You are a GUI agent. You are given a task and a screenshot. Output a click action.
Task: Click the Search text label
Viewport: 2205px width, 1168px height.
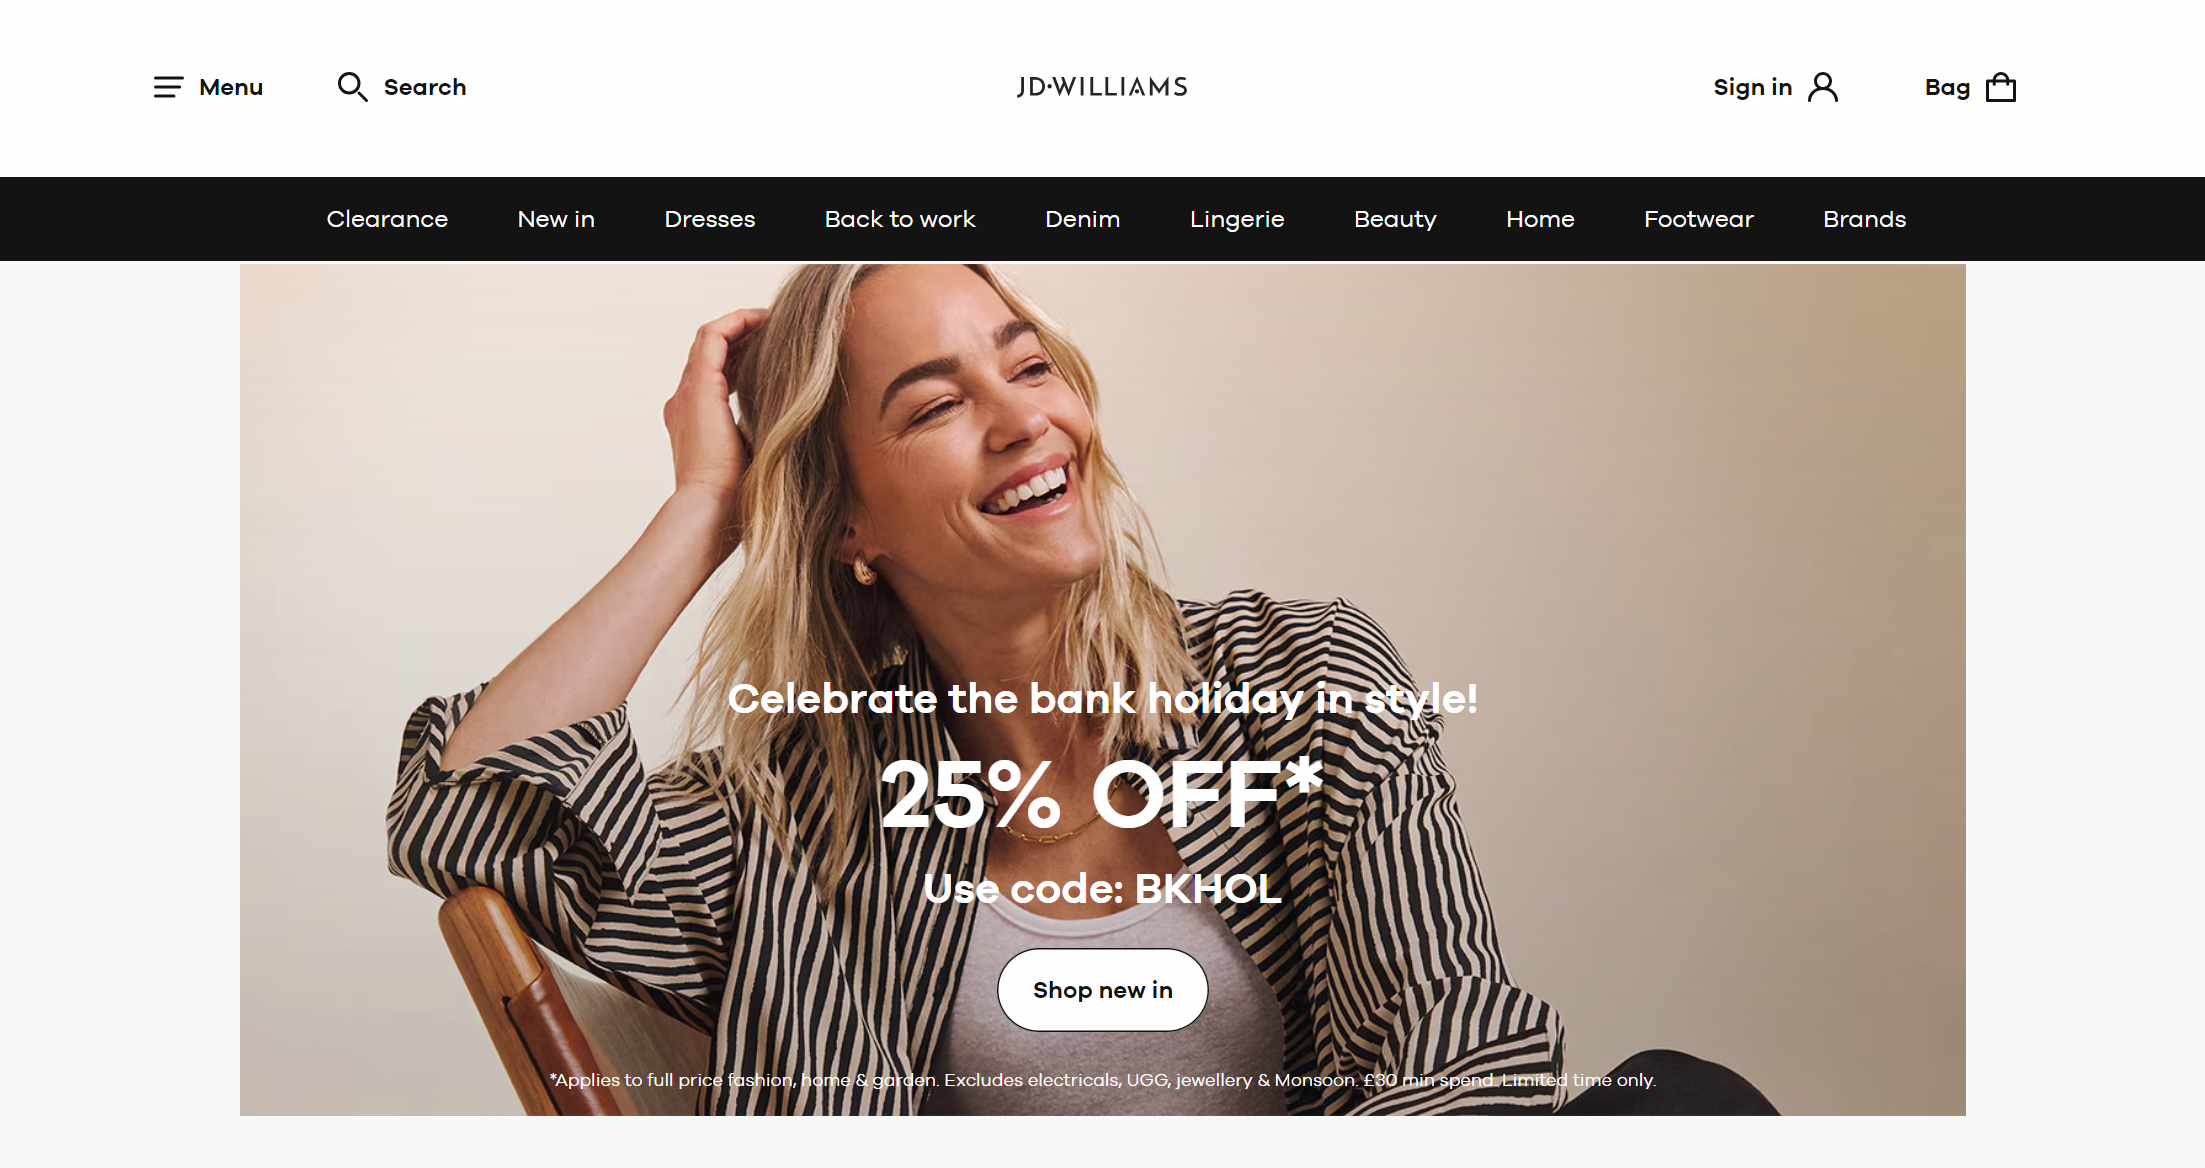[425, 87]
